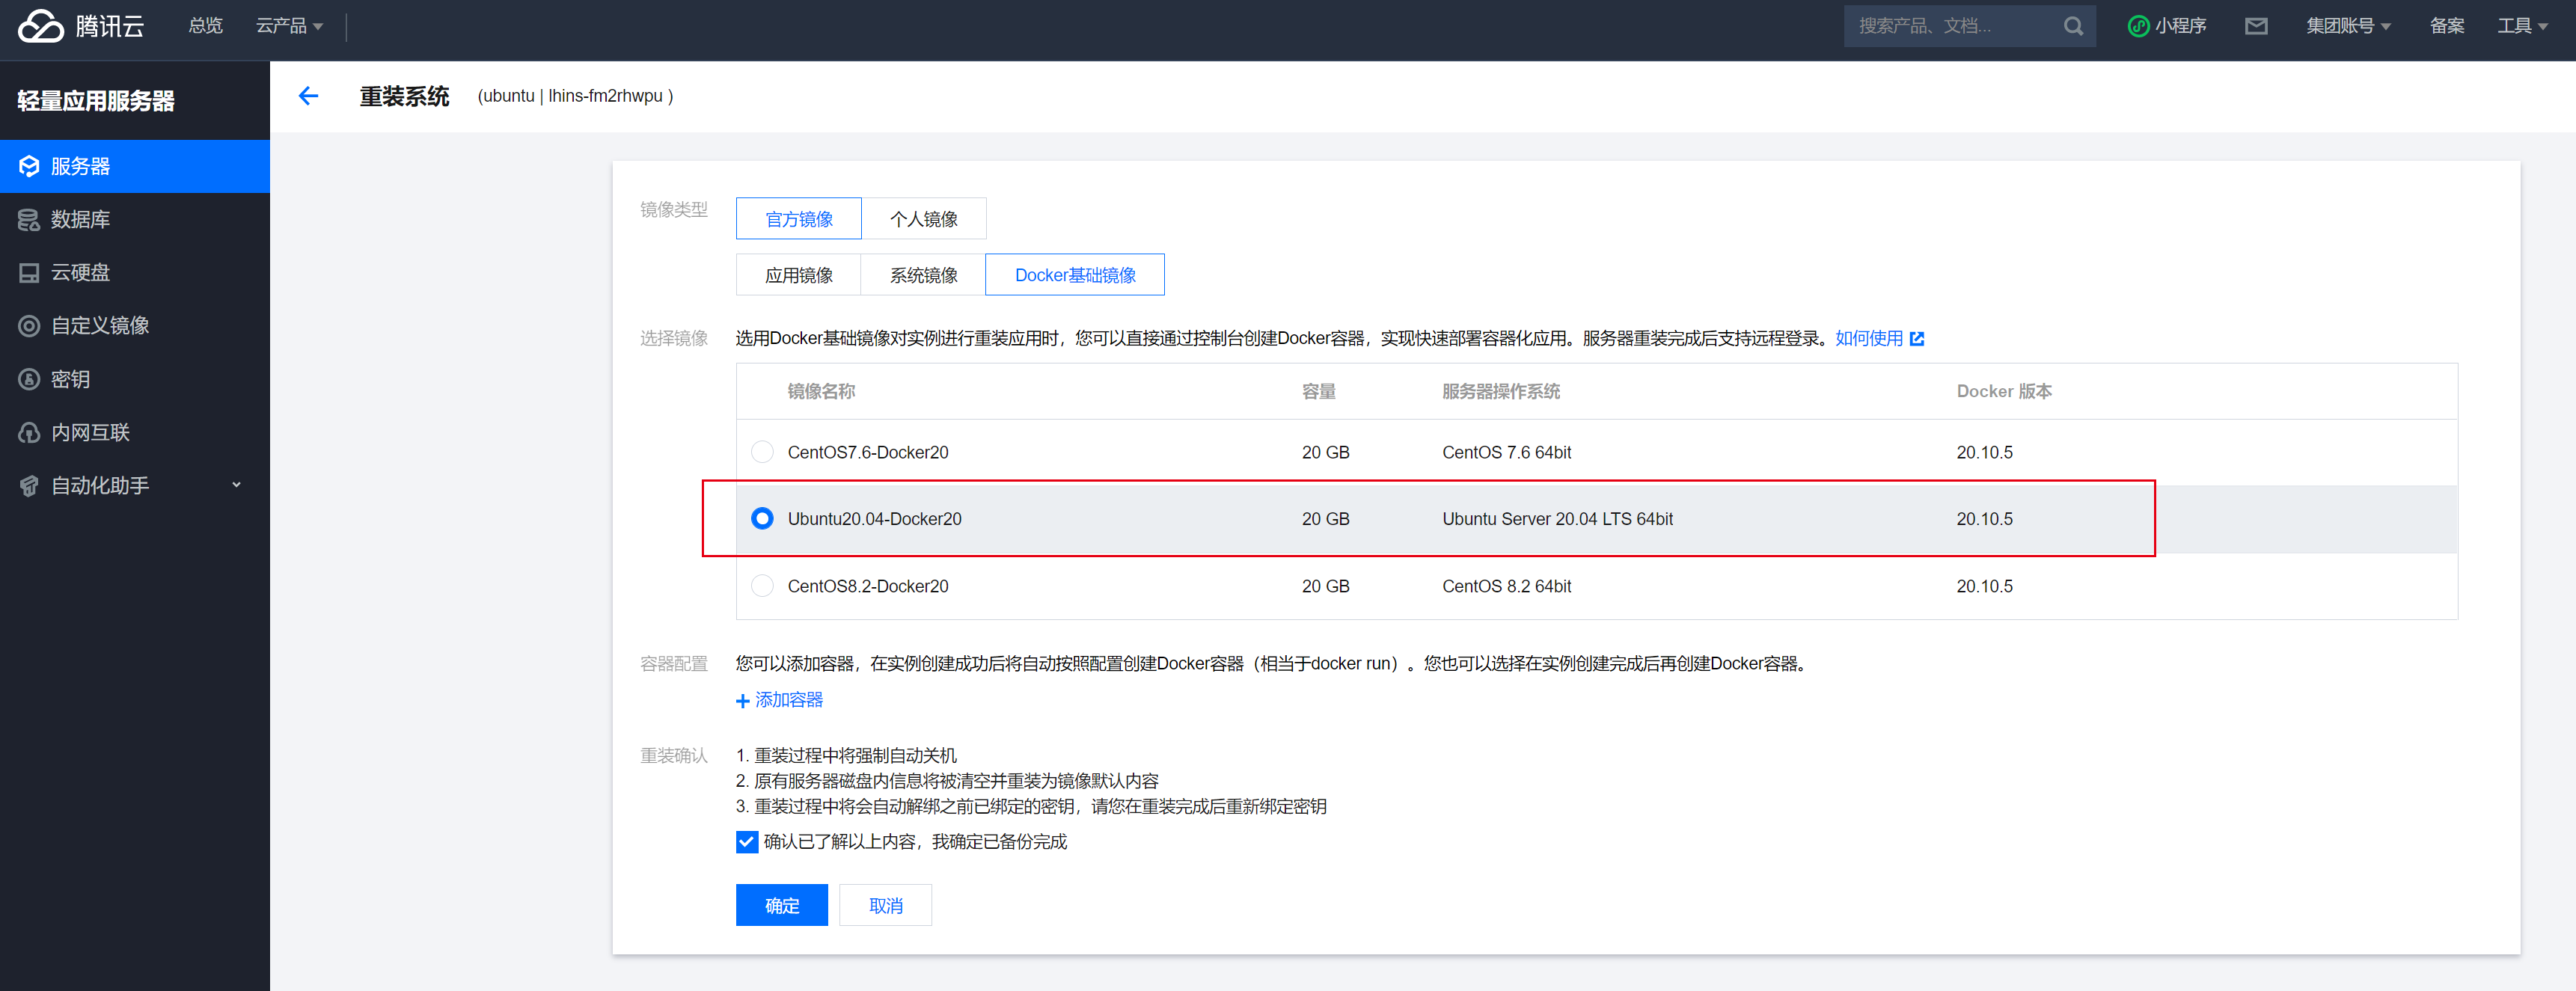Image resolution: width=2576 pixels, height=991 pixels.
Task: Click the CentOS 8.2 64bit cell
Action: click(x=1506, y=586)
